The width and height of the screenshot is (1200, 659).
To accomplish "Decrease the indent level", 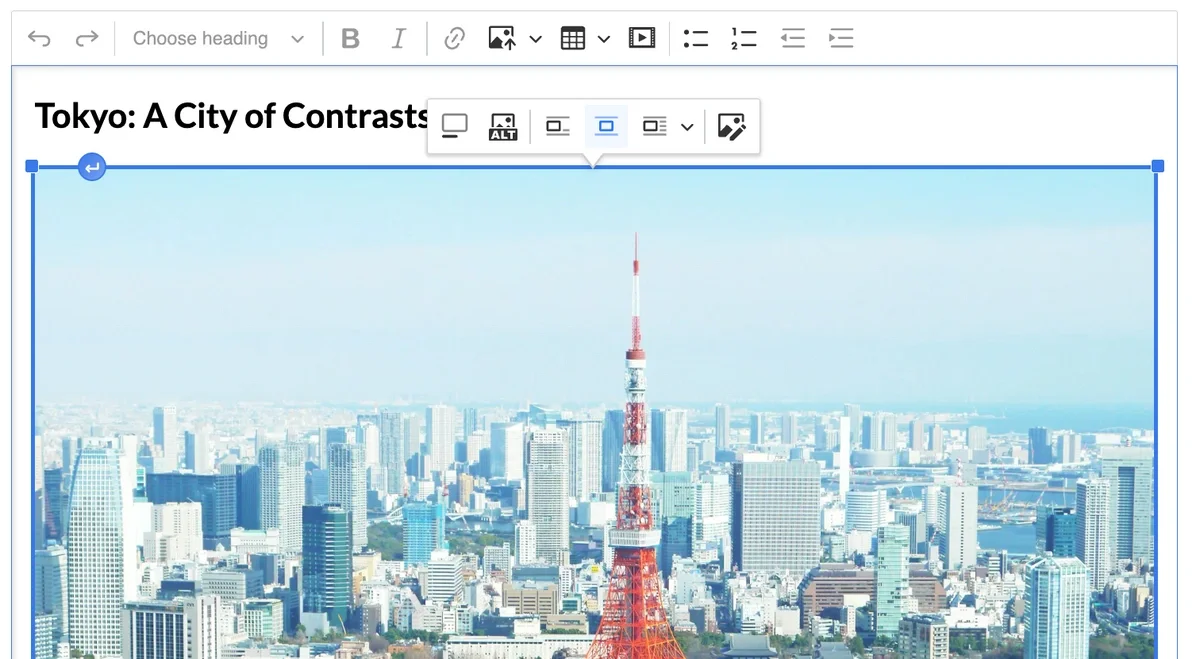I will (x=792, y=39).
